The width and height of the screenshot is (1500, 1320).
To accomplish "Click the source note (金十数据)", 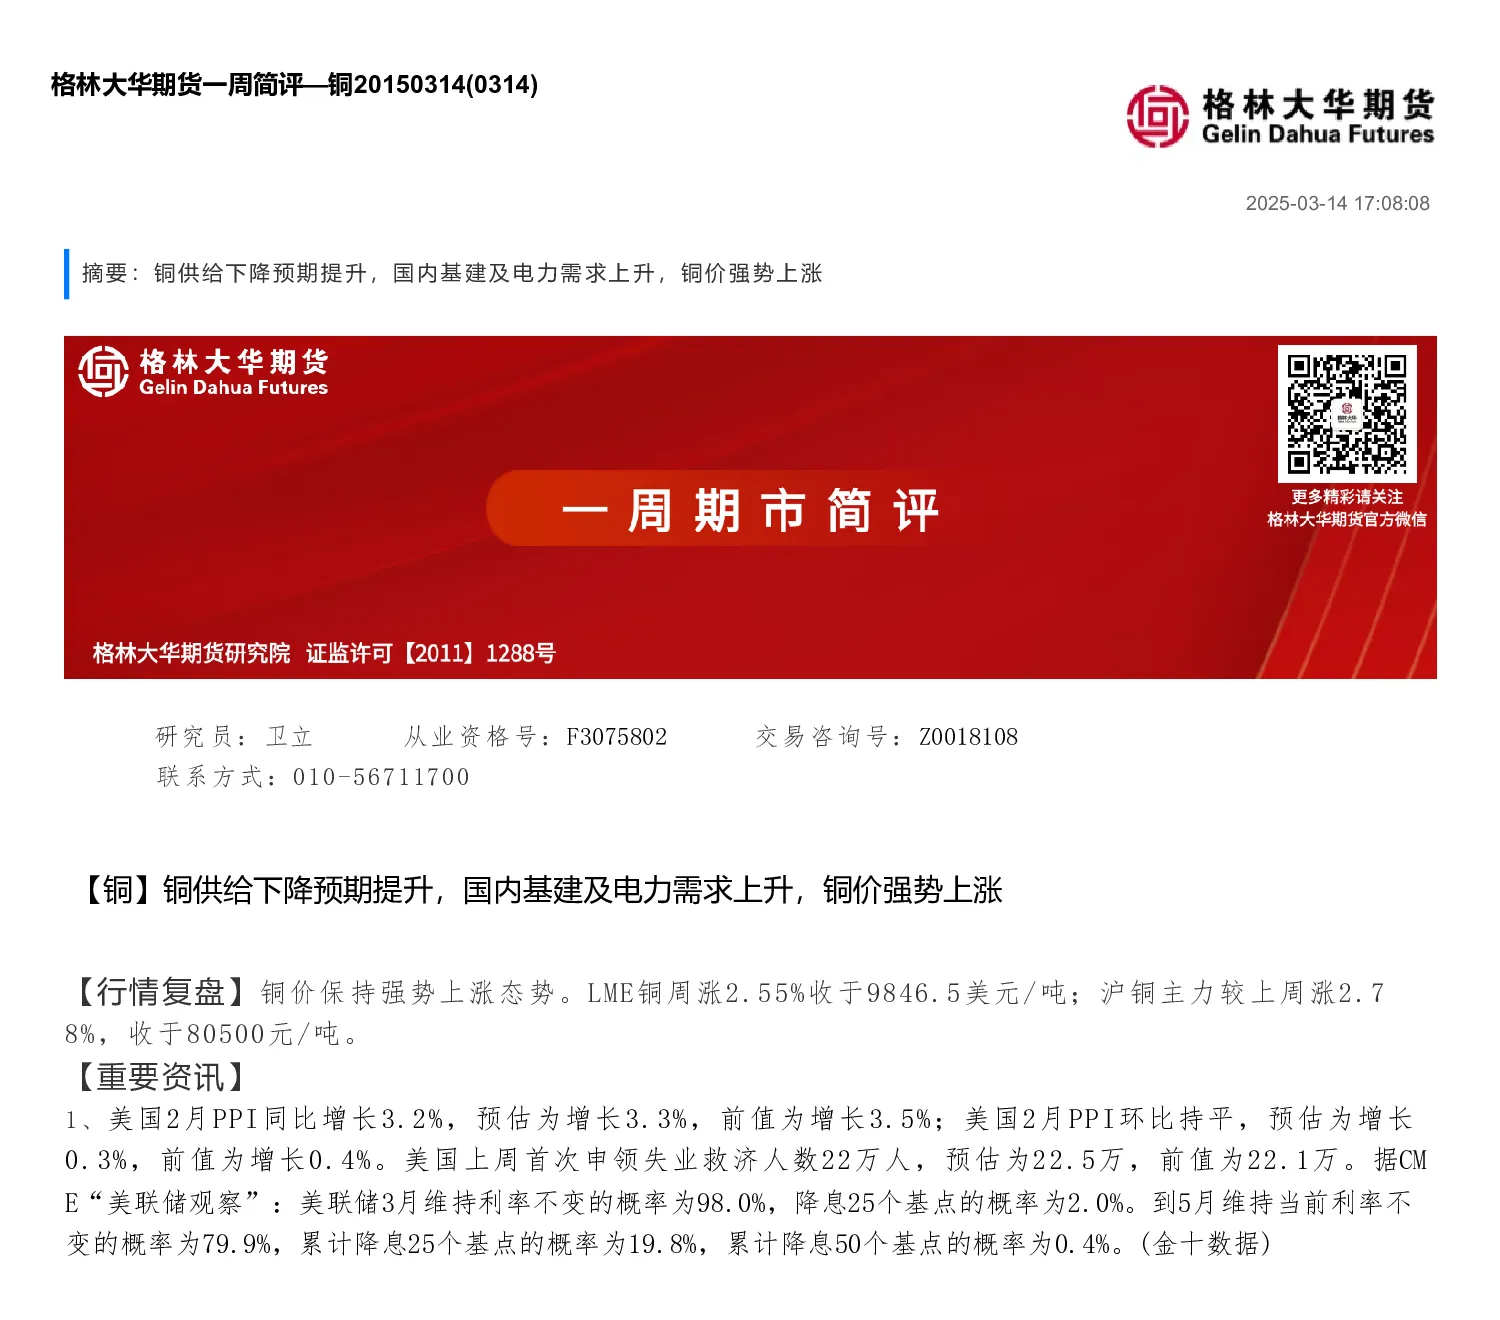I will [x=1205, y=1244].
